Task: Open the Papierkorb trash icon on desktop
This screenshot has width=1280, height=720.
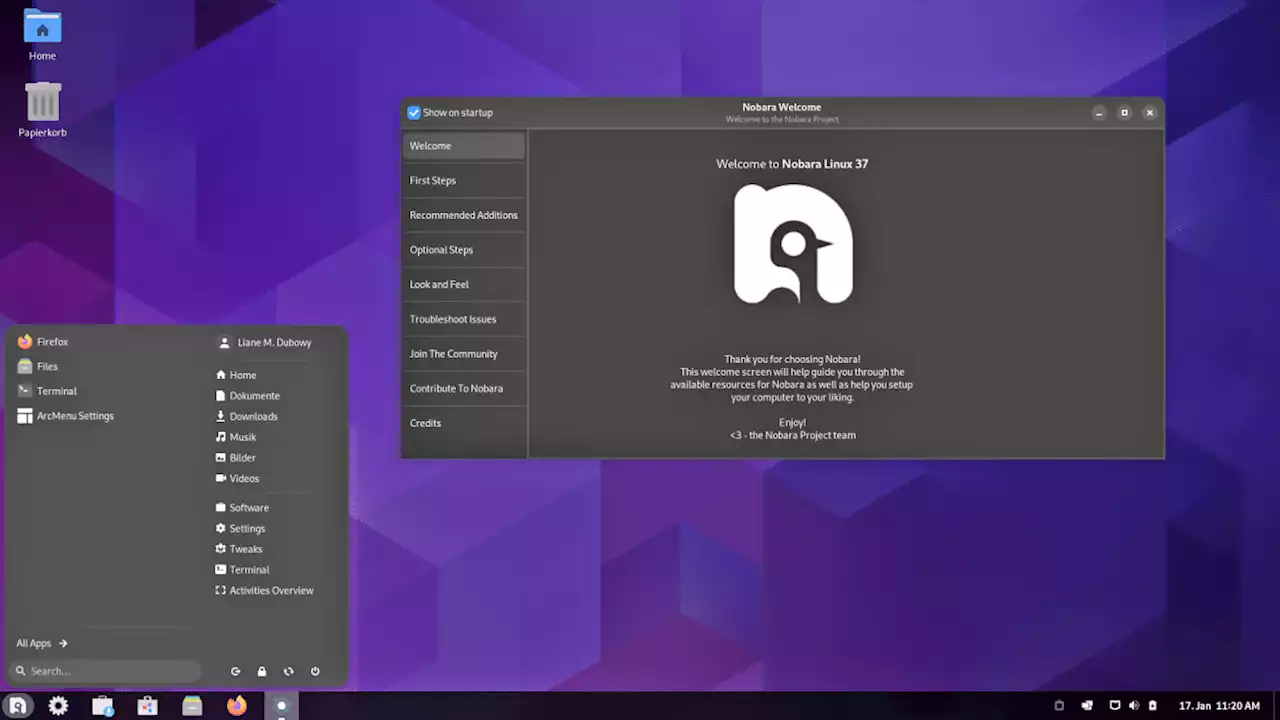Action: click(x=42, y=109)
